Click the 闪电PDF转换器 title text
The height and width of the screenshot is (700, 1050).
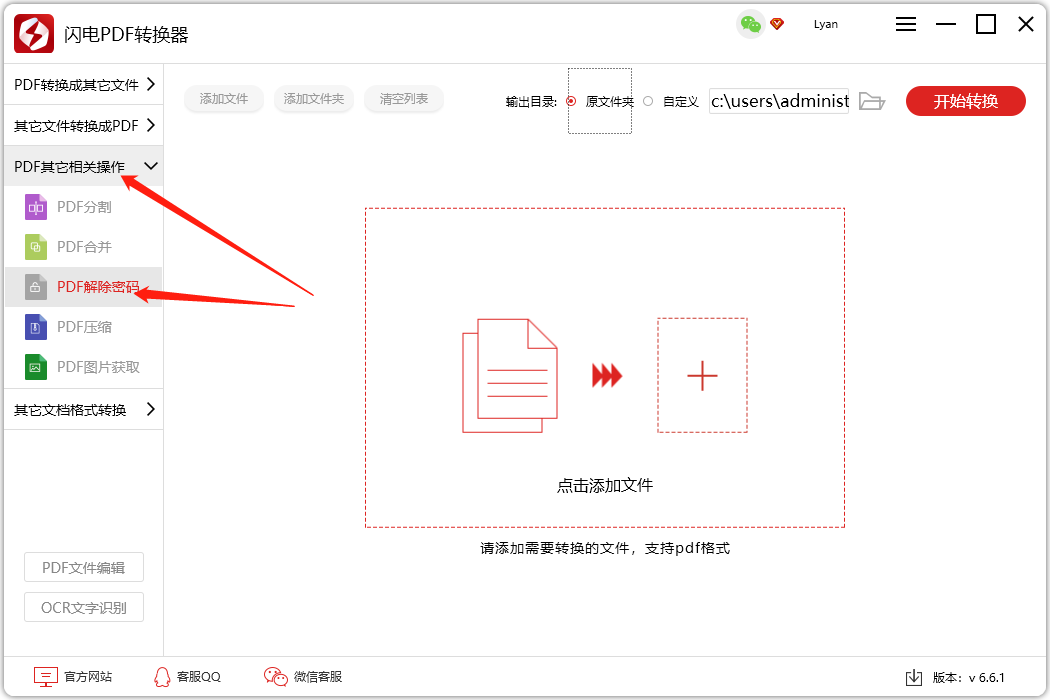click(x=126, y=34)
